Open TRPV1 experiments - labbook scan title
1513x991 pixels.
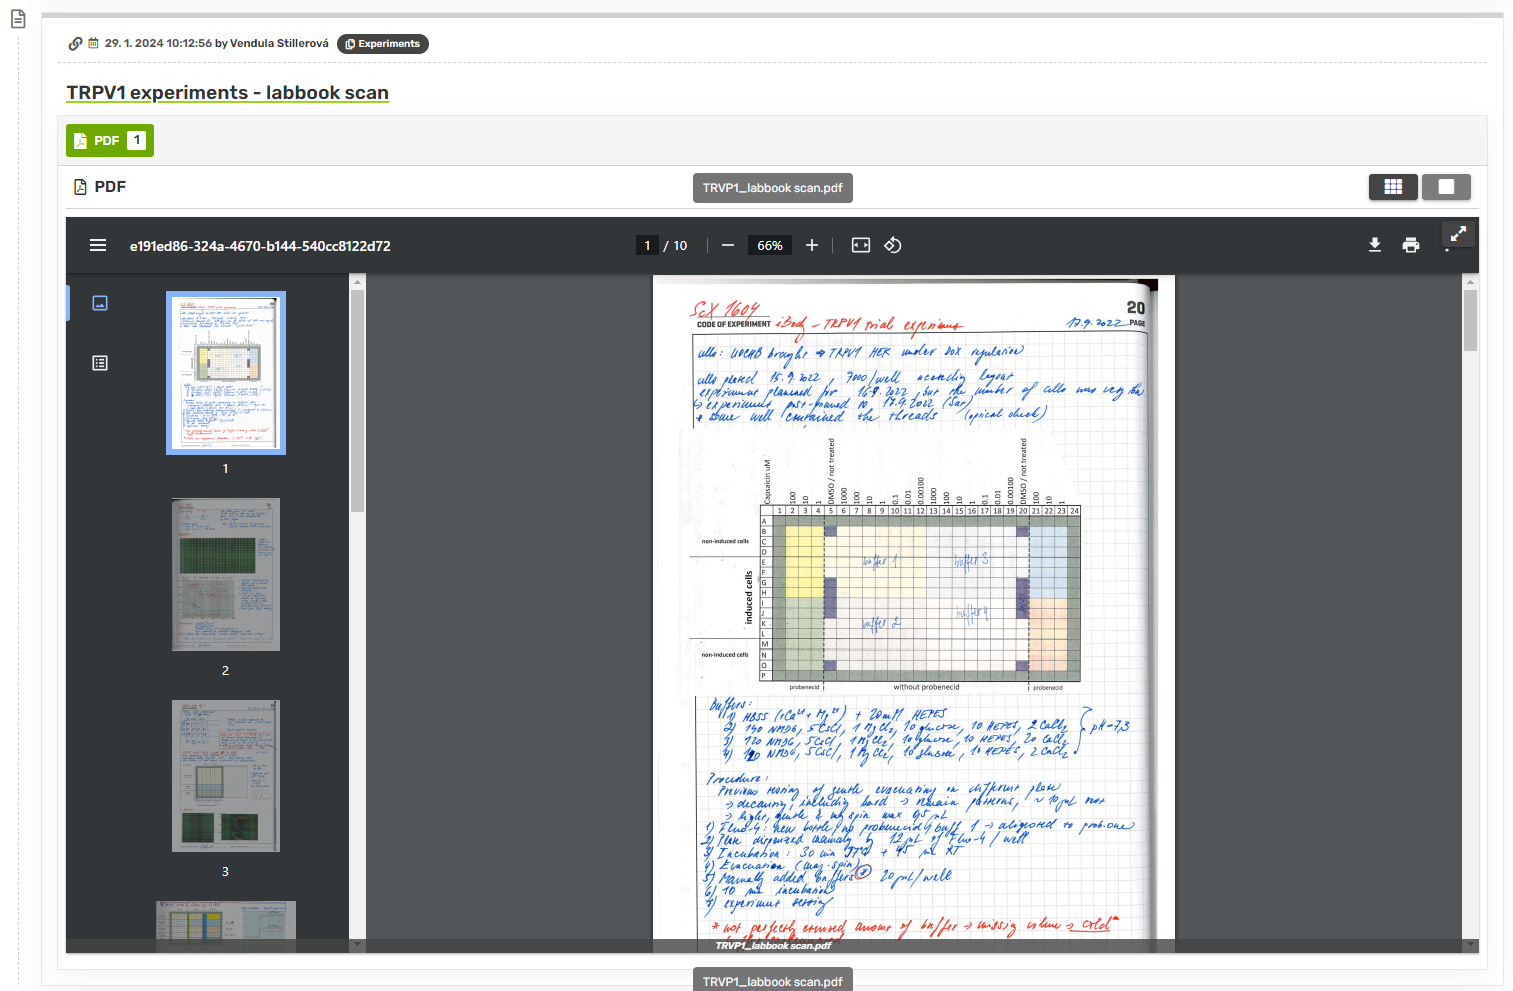(x=227, y=93)
